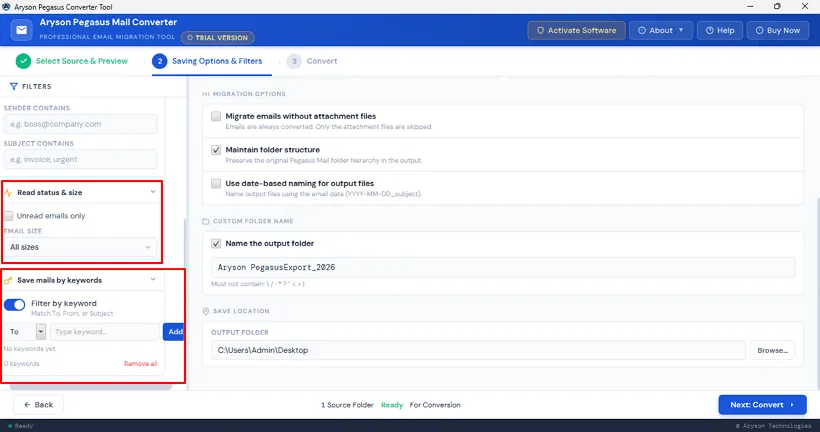Click the Read status & size pulse icon
820x432 pixels.
8,193
